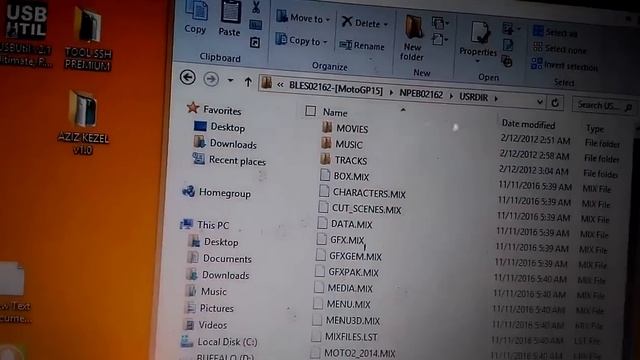This screenshot has width=640, height=360.
Task: Create a New folder from ribbon
Action: coord(412,38)
